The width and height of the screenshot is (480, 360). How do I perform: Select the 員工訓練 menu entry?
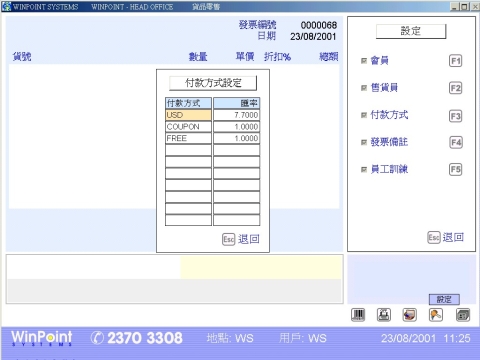tap(389, 169)
